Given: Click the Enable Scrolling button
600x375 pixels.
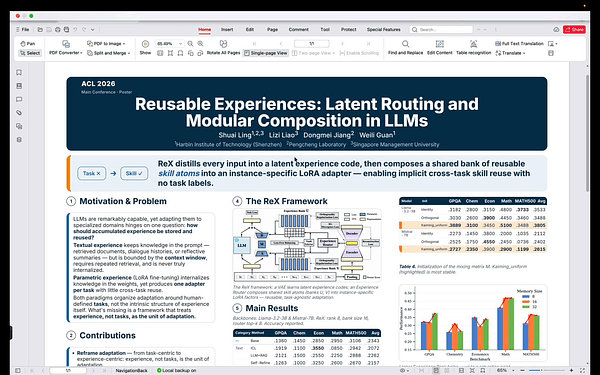Looking at the screenshot, I should (359, 53).
